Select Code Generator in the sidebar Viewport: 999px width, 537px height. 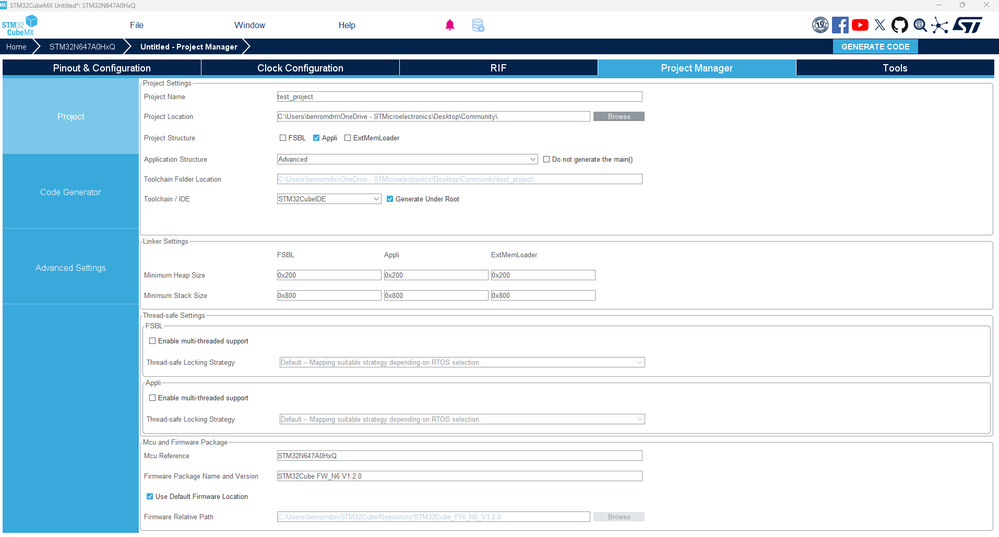pos(70,192)
